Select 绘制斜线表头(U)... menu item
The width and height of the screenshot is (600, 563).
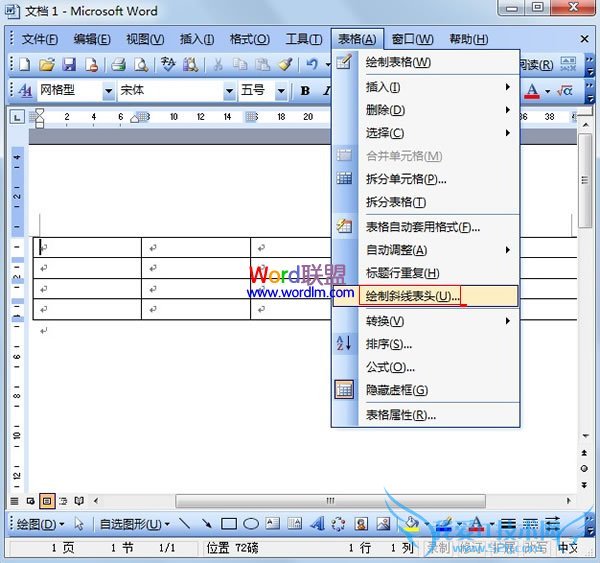pyautogui.click(x=426, y=296)
